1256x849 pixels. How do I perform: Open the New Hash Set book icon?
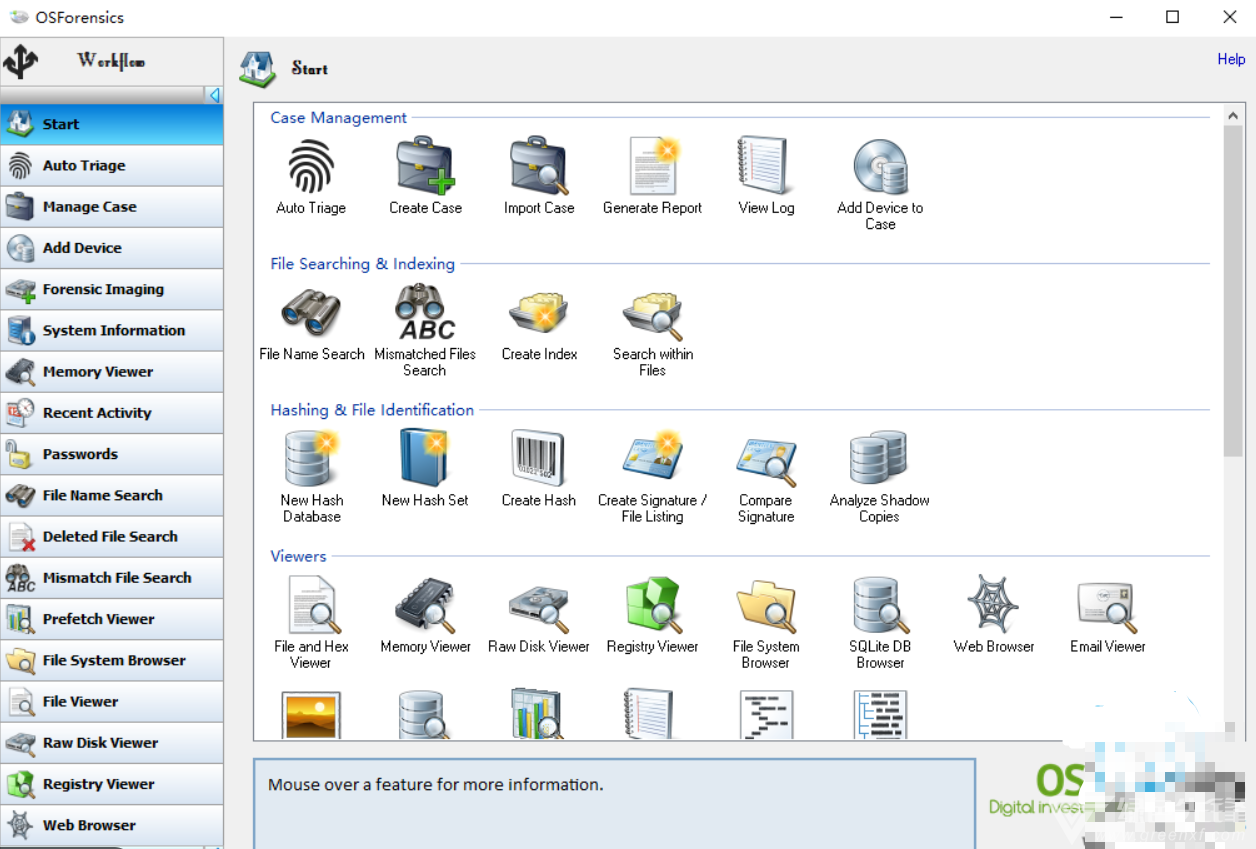[425, 458]
